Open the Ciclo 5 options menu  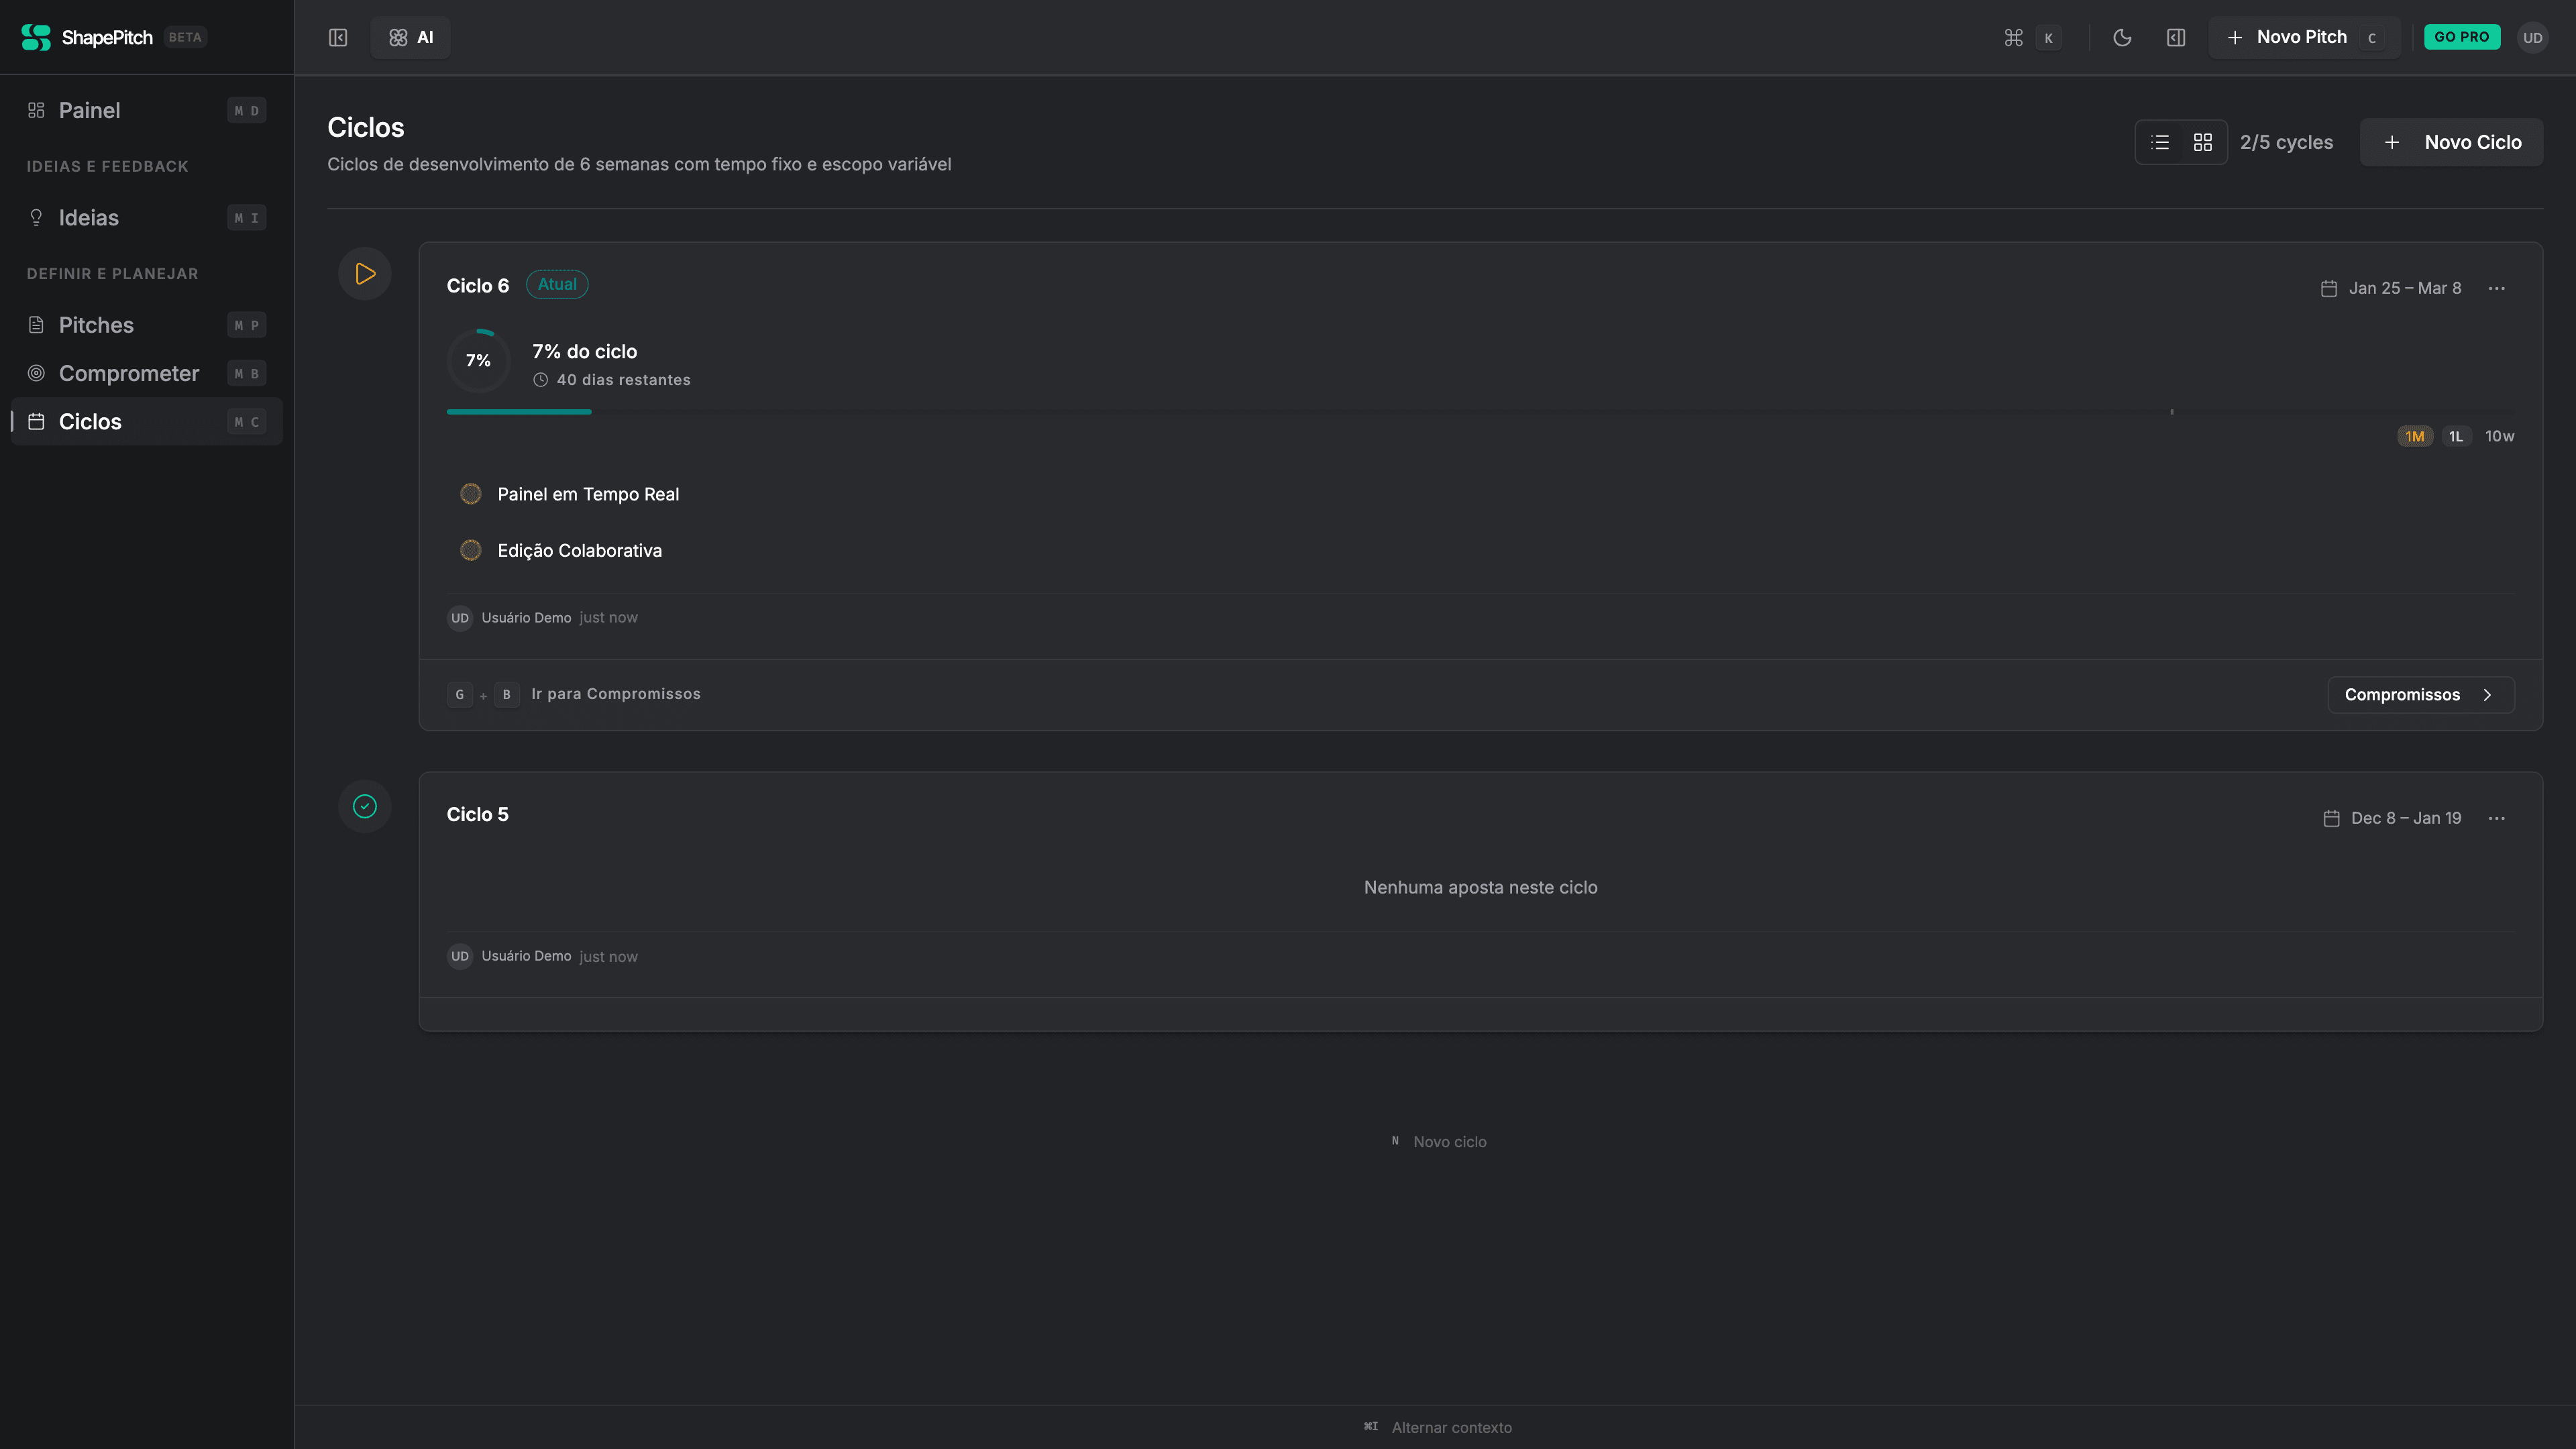(2496, 817)
